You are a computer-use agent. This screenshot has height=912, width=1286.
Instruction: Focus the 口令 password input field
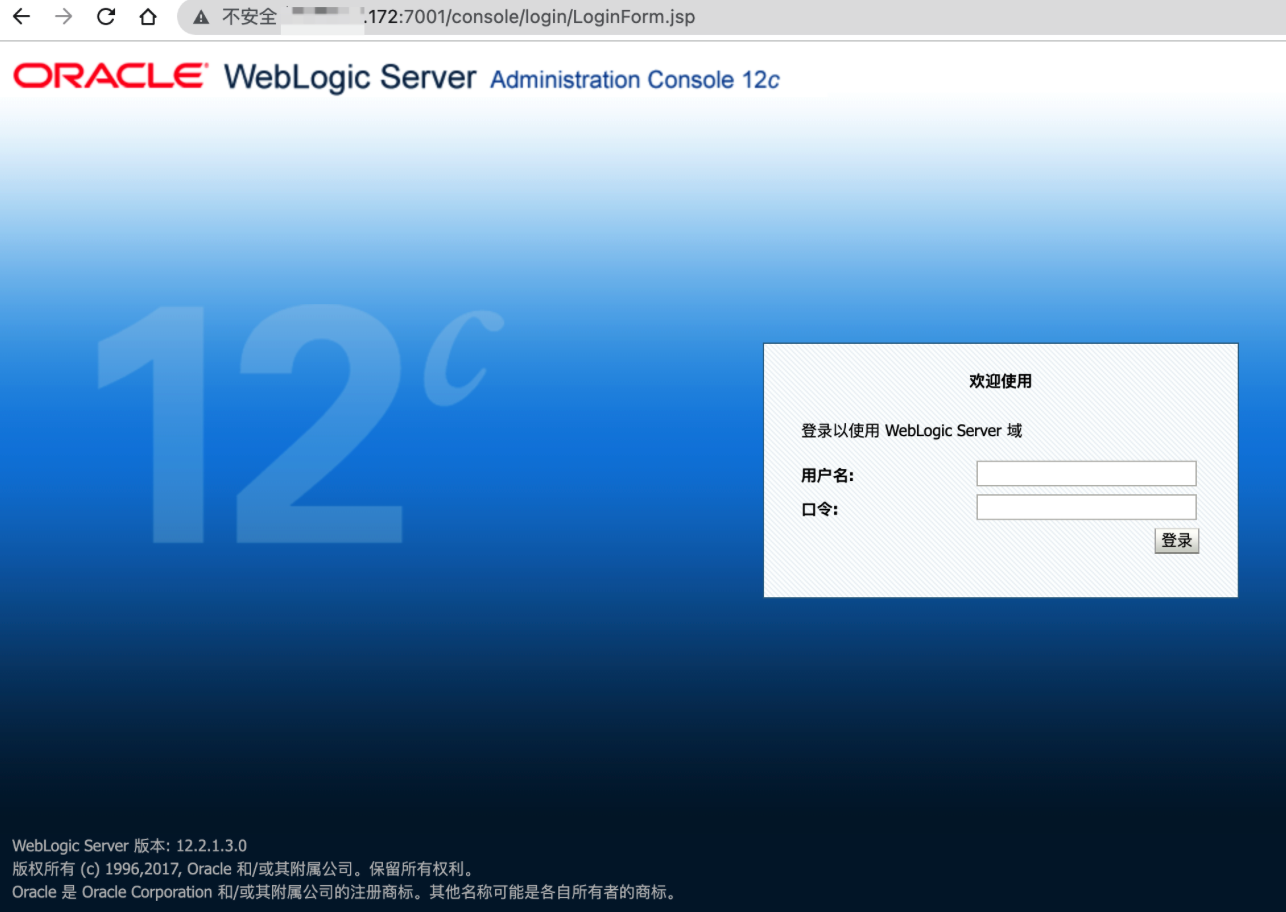pyautogui.click(x=1086, y=507)
